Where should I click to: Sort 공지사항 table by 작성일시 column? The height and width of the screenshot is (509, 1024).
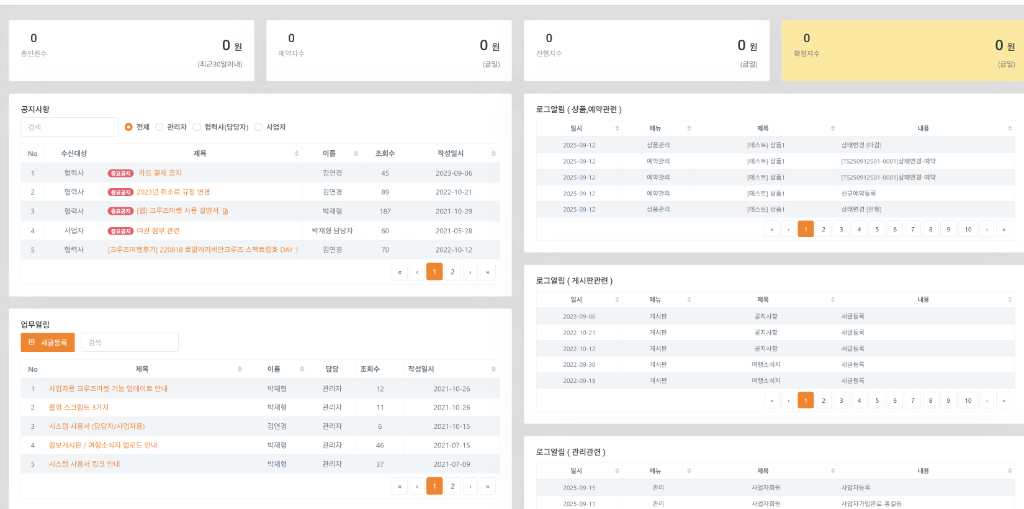[x=492, y=154]
